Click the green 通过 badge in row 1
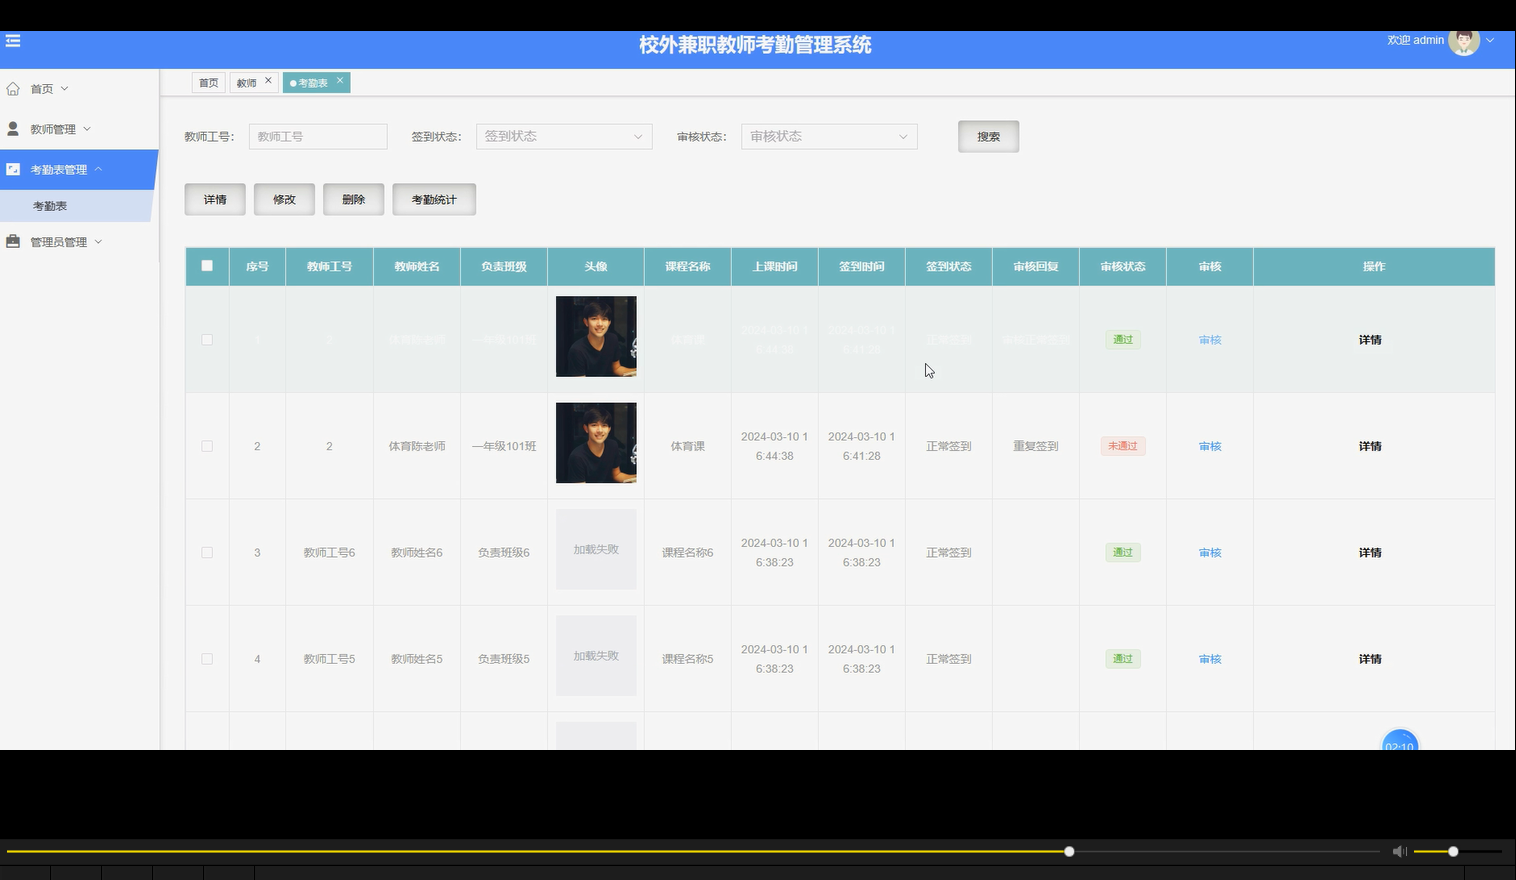1516x880 pixels. pos(1123,340)
